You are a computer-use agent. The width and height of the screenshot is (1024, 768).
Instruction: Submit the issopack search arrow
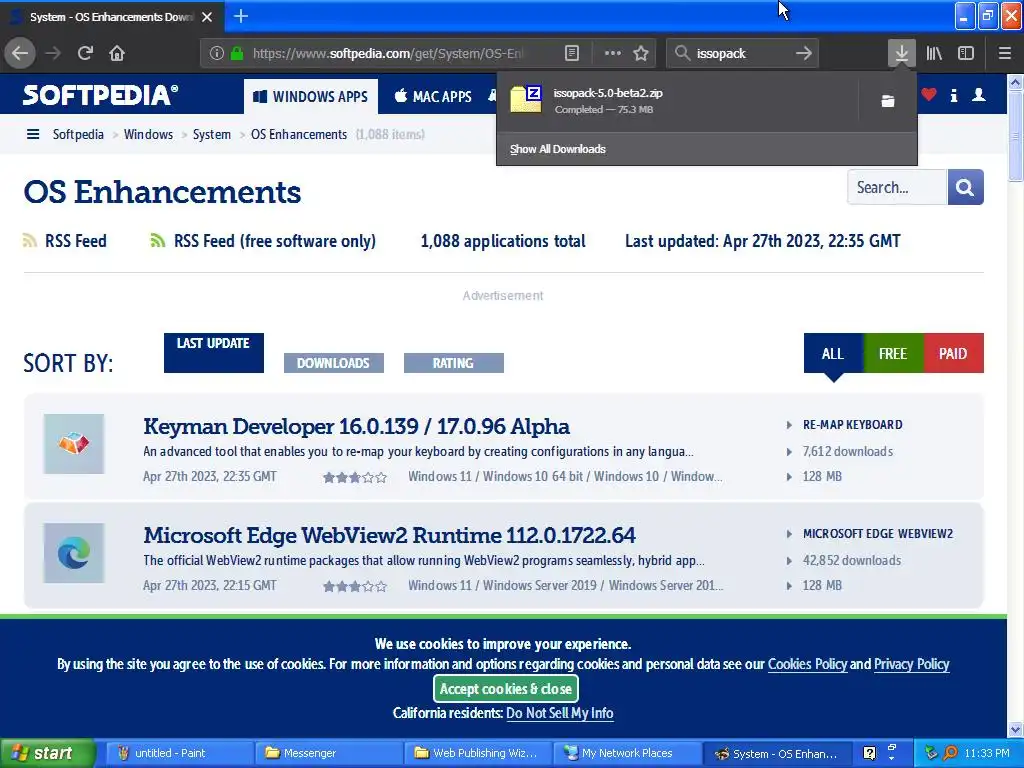804,53
